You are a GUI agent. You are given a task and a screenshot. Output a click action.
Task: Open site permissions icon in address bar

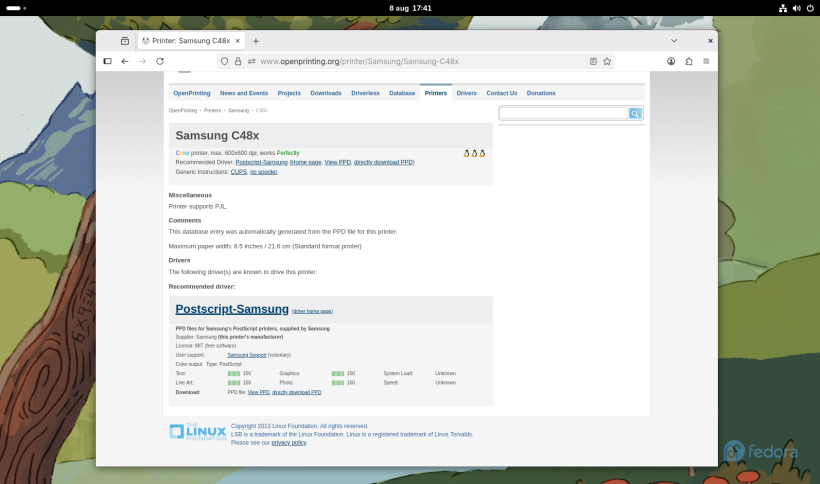click(x=252, y=61)
